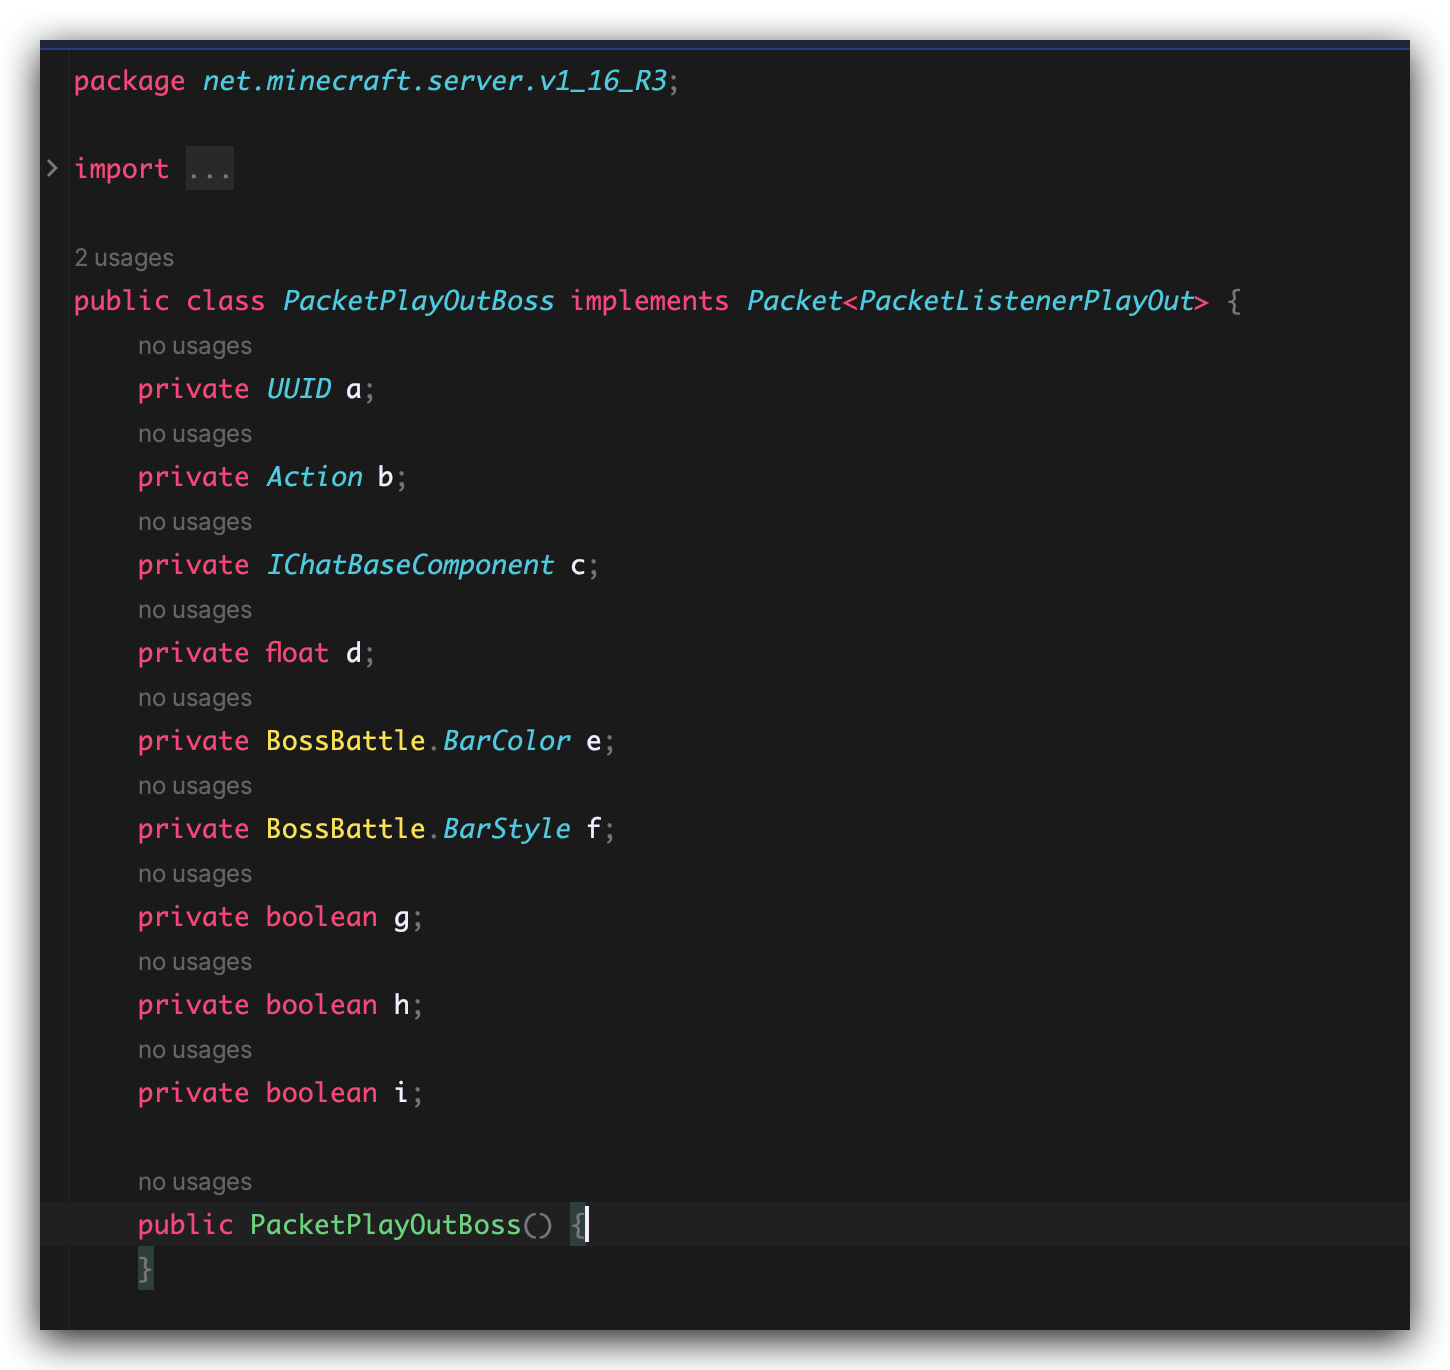The height and width of the screenshot is (1370, 1450).
Task: Click the IChatBaseComponent type name
Action: click(x=410, y=565)
